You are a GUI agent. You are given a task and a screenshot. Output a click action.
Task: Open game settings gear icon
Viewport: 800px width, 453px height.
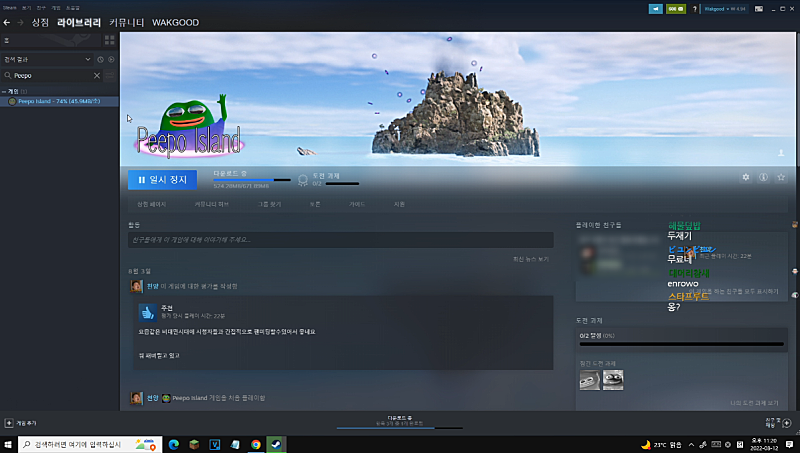coord(745,177)
